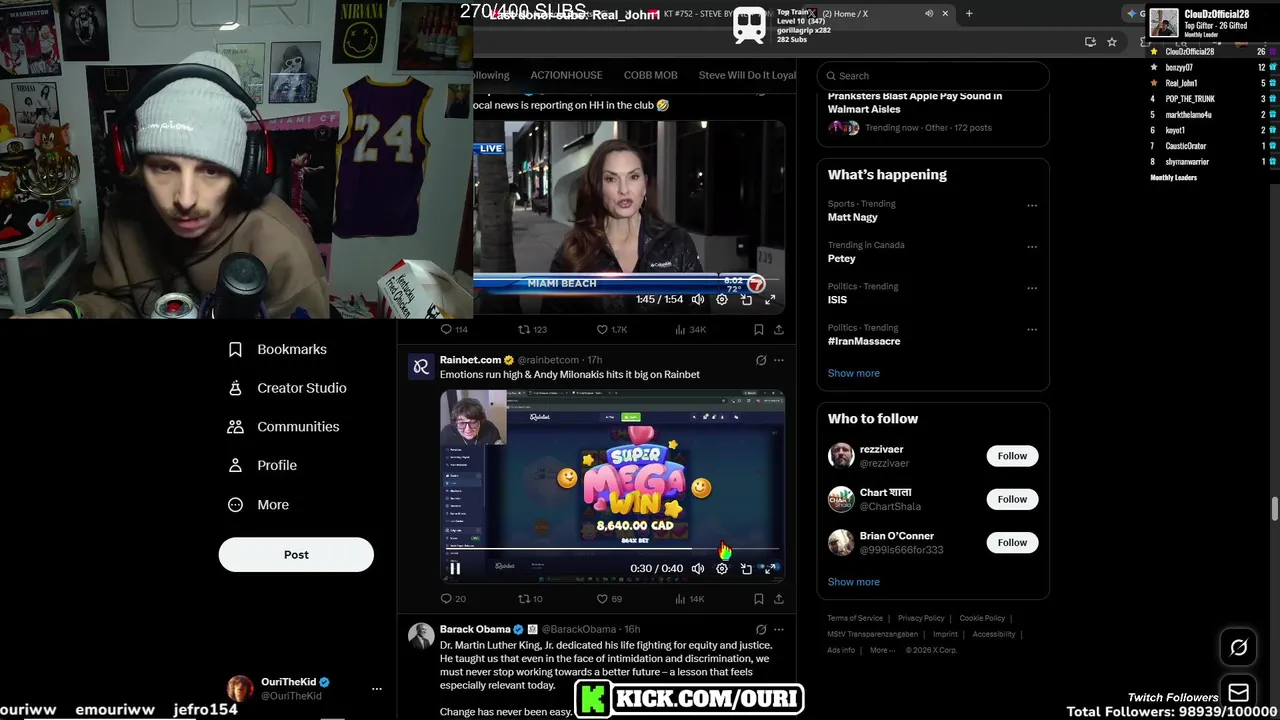Reply to the Rainbet post
1280x720 pixels.
[453, 599]
